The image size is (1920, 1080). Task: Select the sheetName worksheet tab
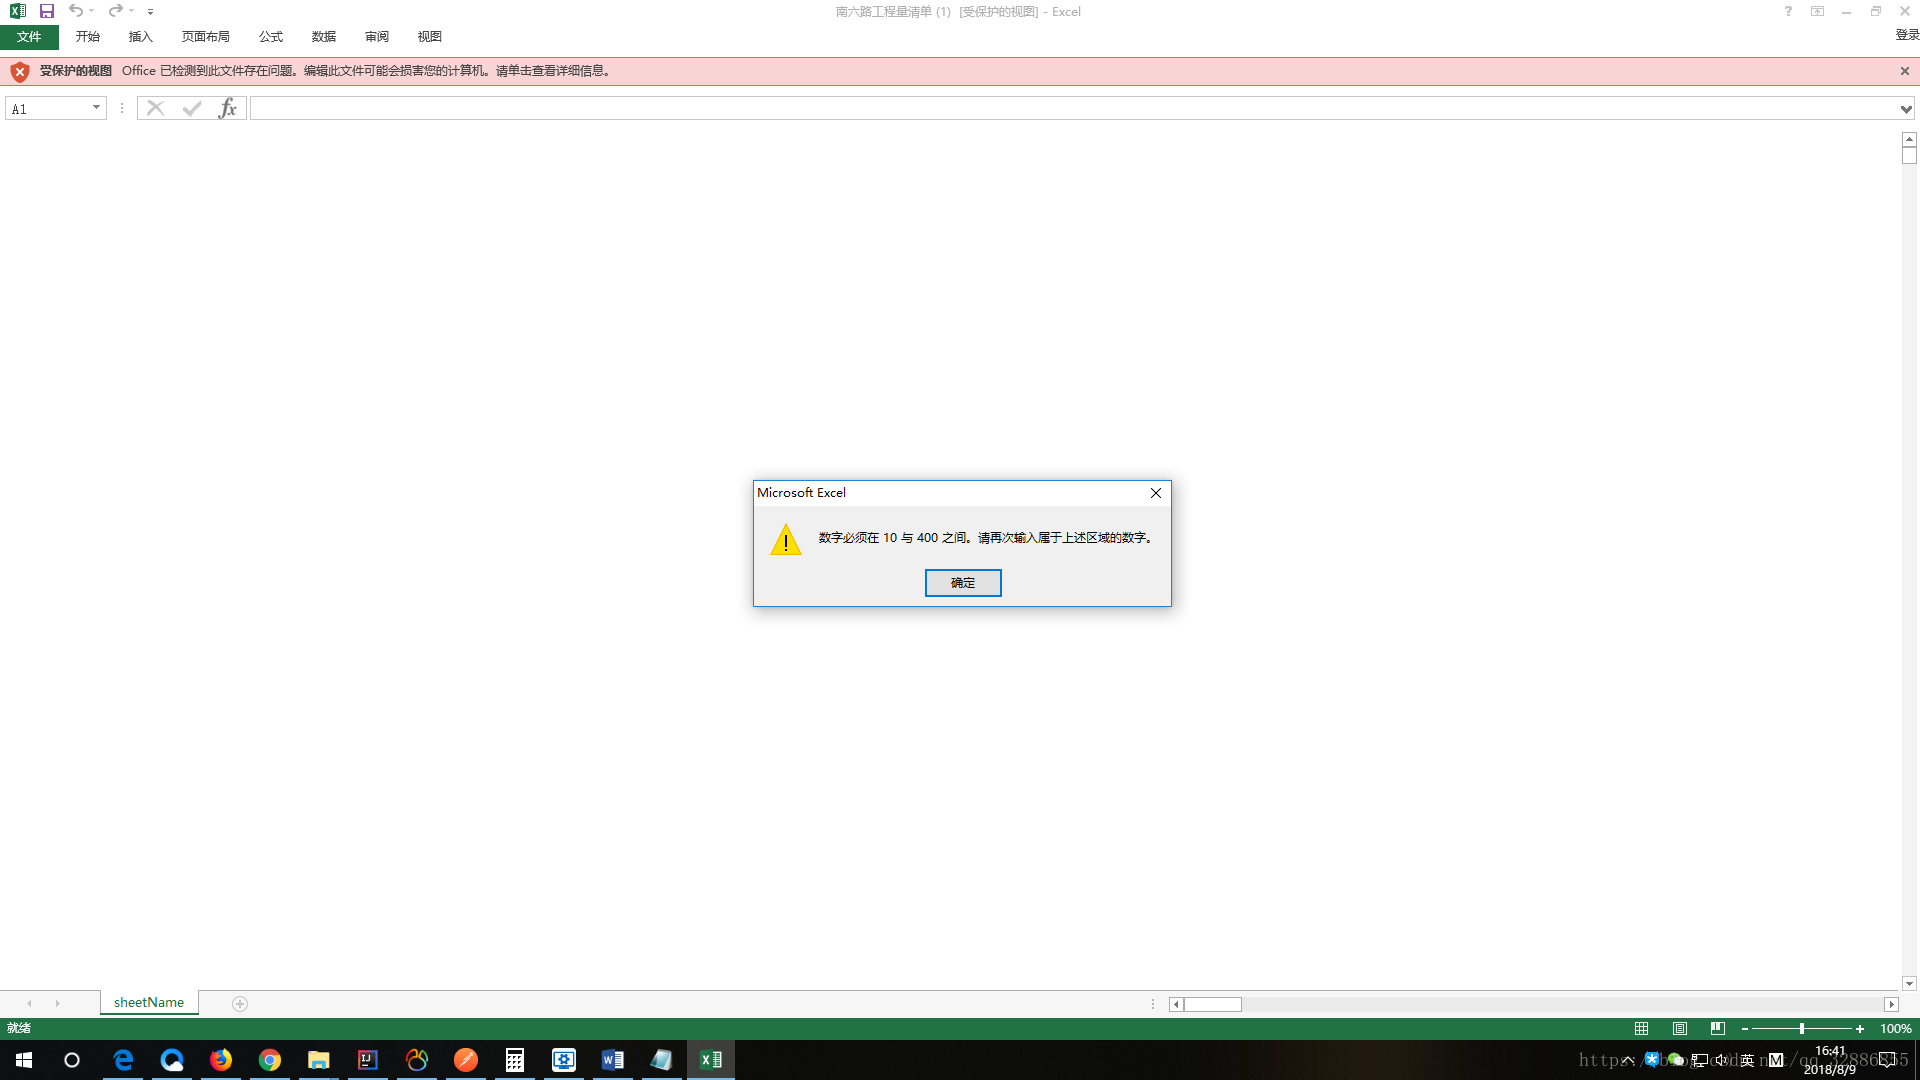pos(149,1003)
